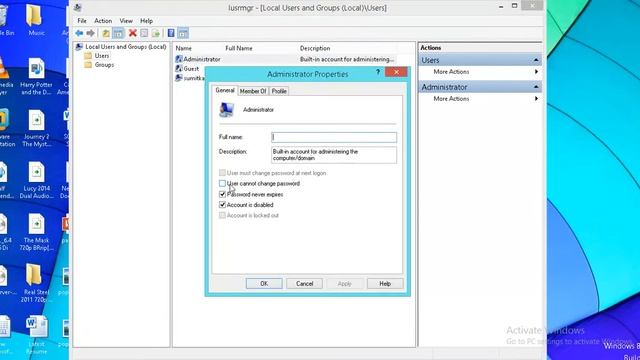Close the Administrator Properties dialog

click(x=396, y=72)
